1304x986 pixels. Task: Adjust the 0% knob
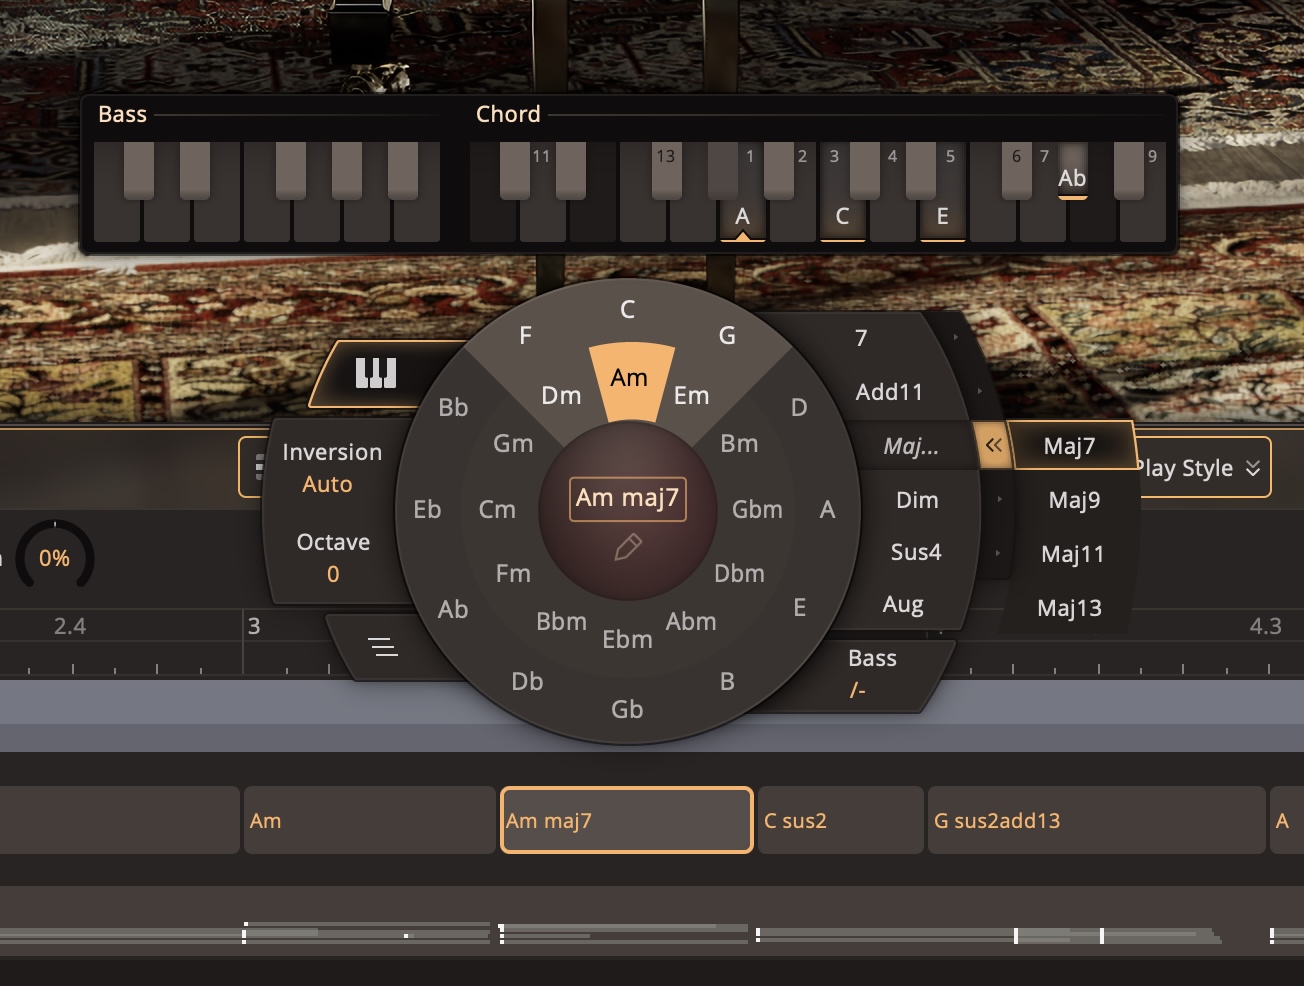click(x=54, y=557)
